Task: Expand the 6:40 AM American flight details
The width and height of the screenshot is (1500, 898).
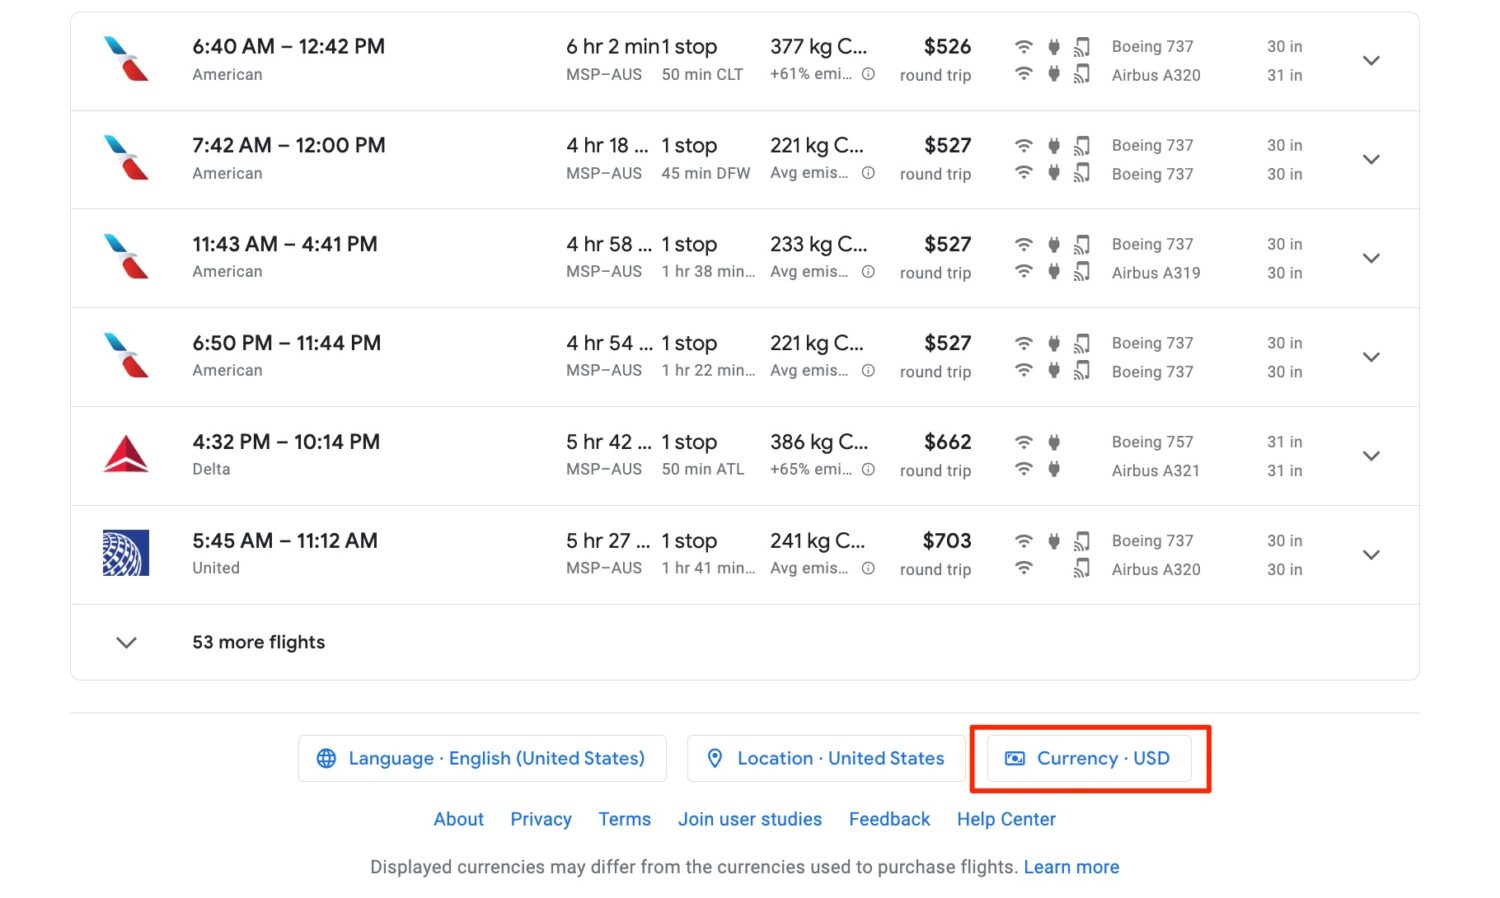Action: [x=1371, y=61]
